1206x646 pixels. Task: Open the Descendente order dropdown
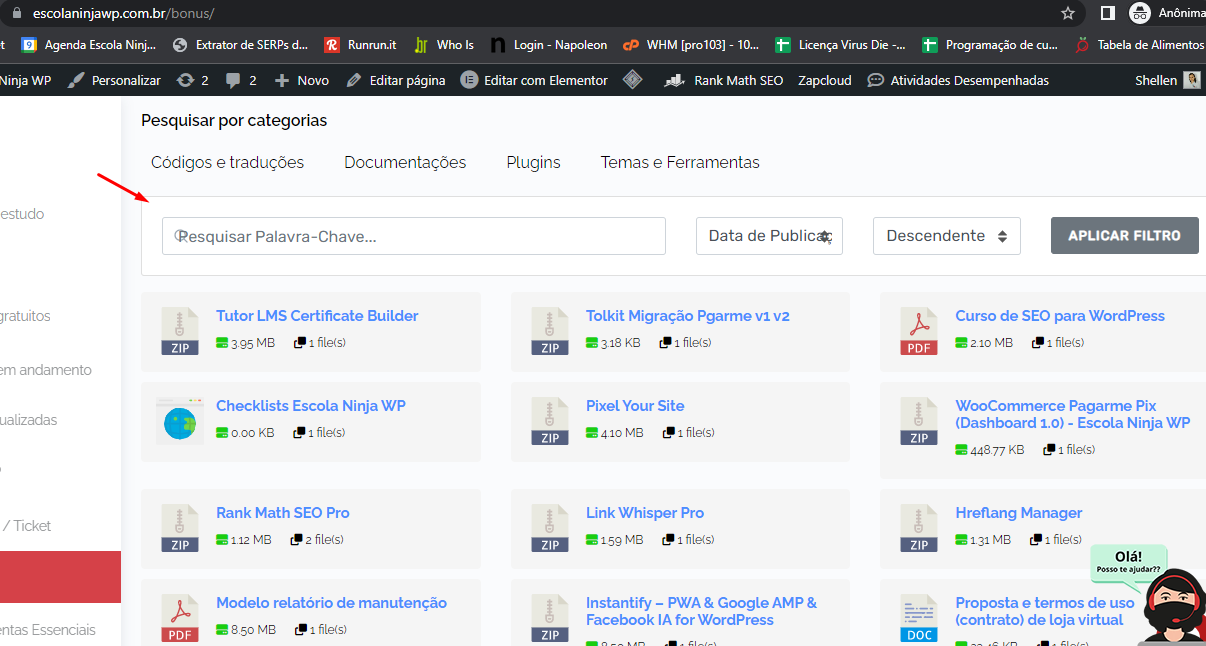(946, 236)
